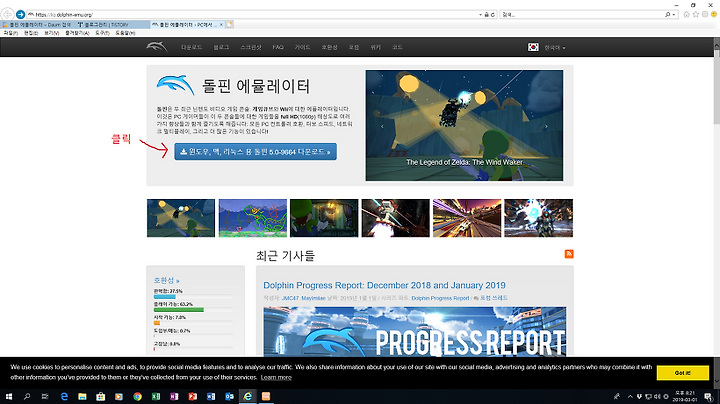
Task: Click the magnifier icon in browser search box
Action: [x=667, y=15]
